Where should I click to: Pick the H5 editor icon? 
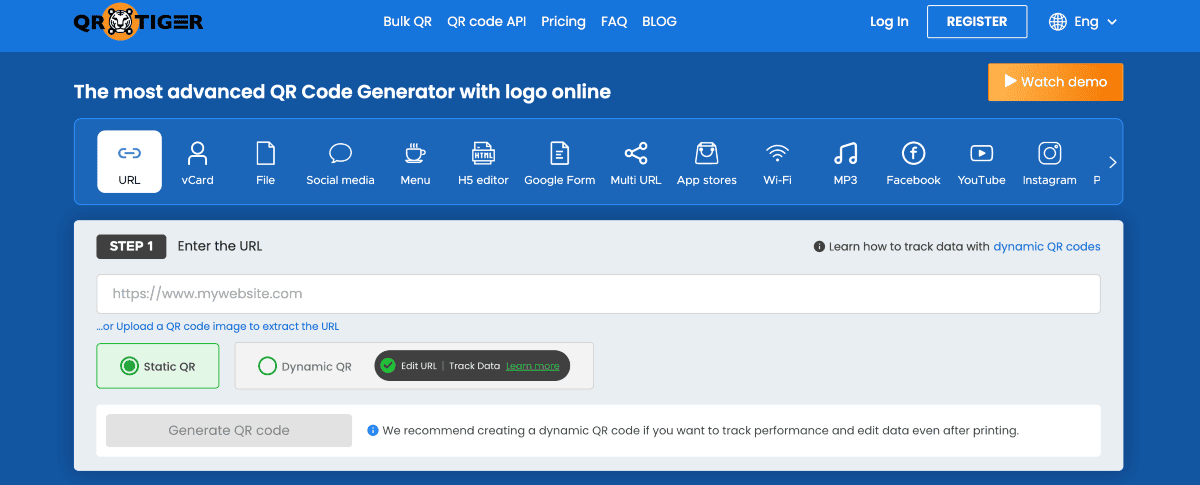pyautogui.click(x=483, y=154)
